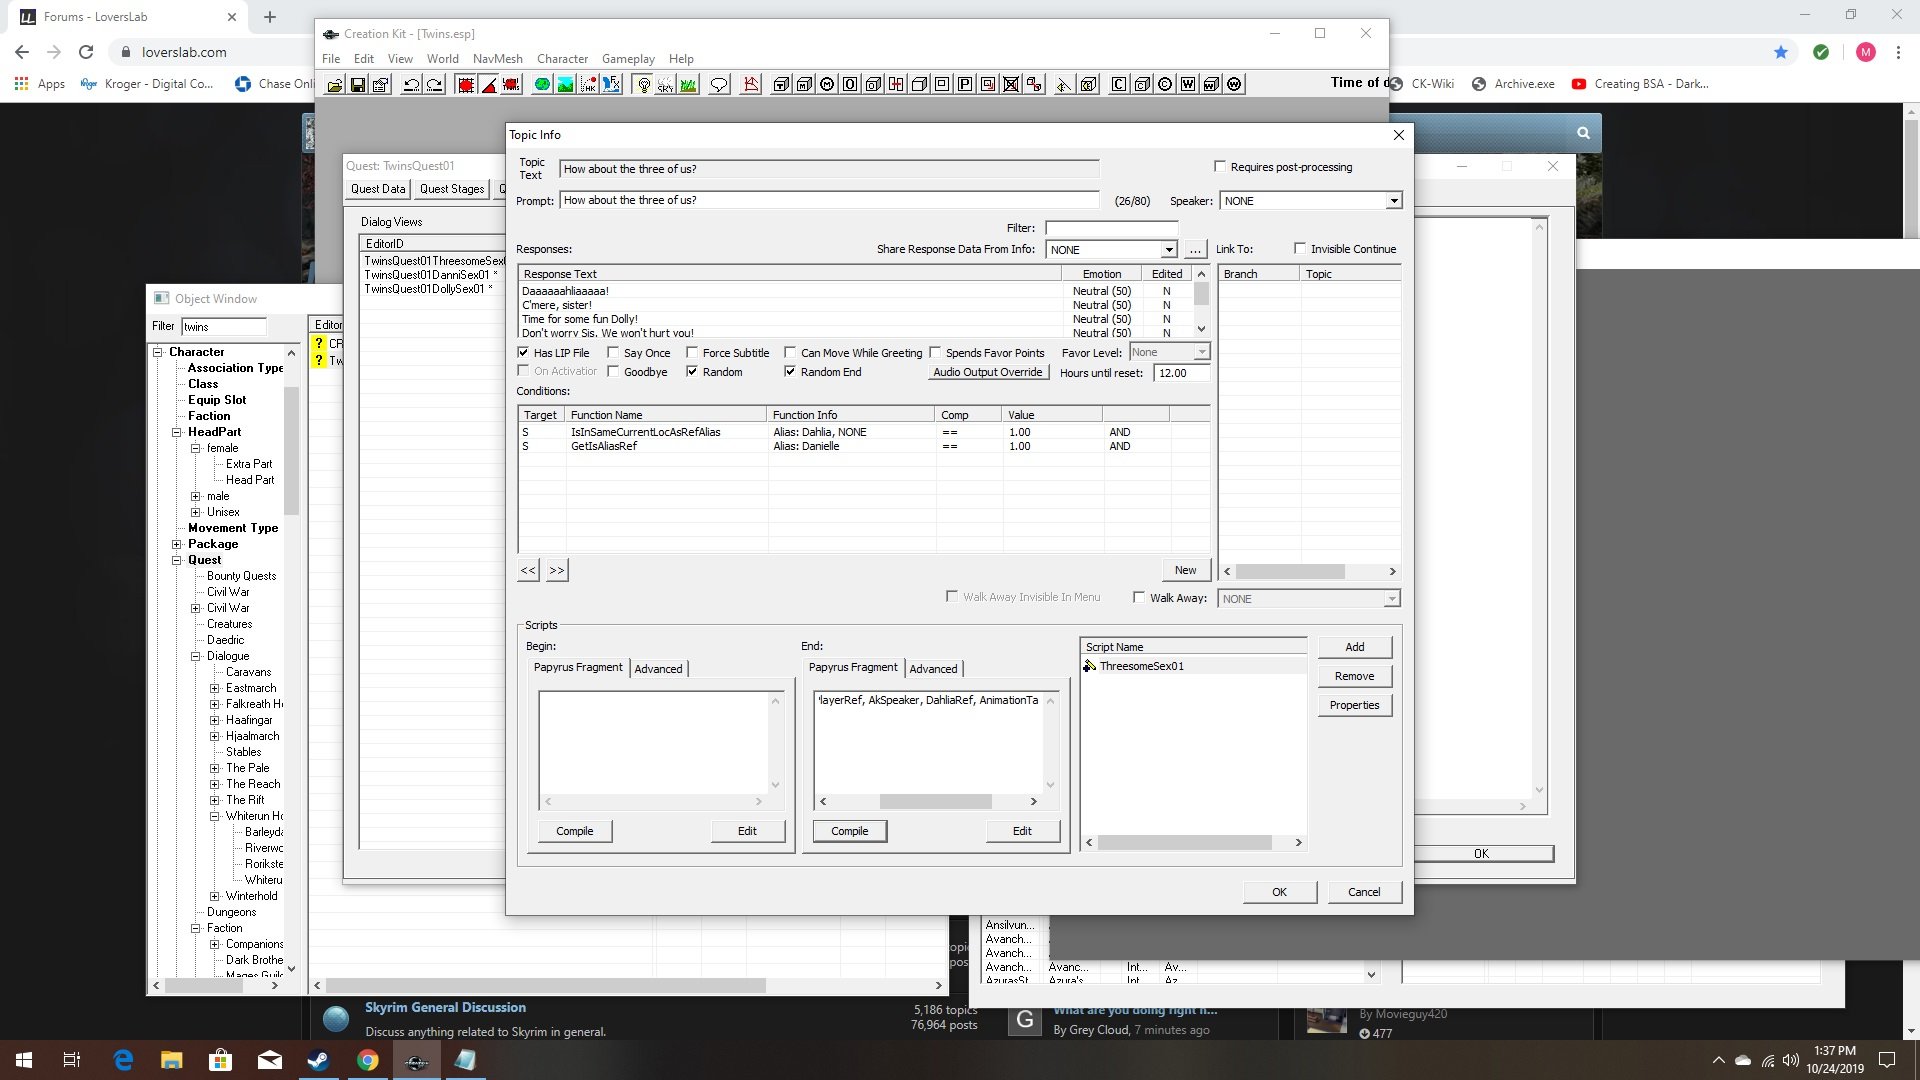This screenshot has height=1080, width=1920.
Task: Click New to add a condition
Action: point(1185,570)
